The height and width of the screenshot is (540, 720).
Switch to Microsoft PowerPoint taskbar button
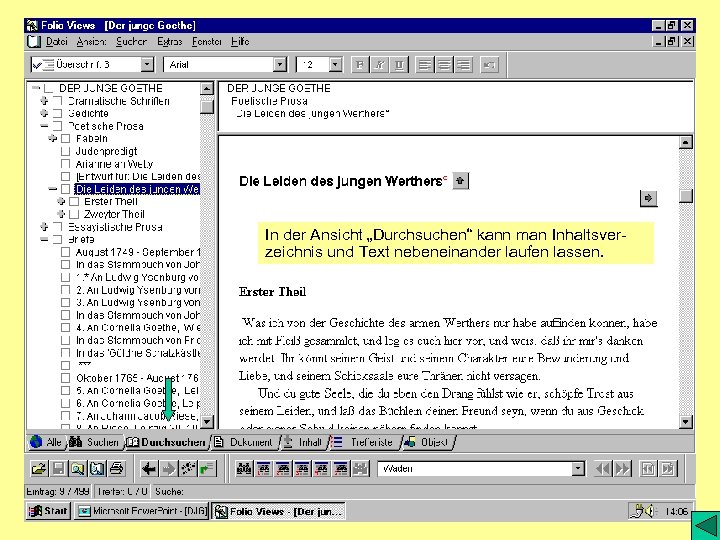142,511
